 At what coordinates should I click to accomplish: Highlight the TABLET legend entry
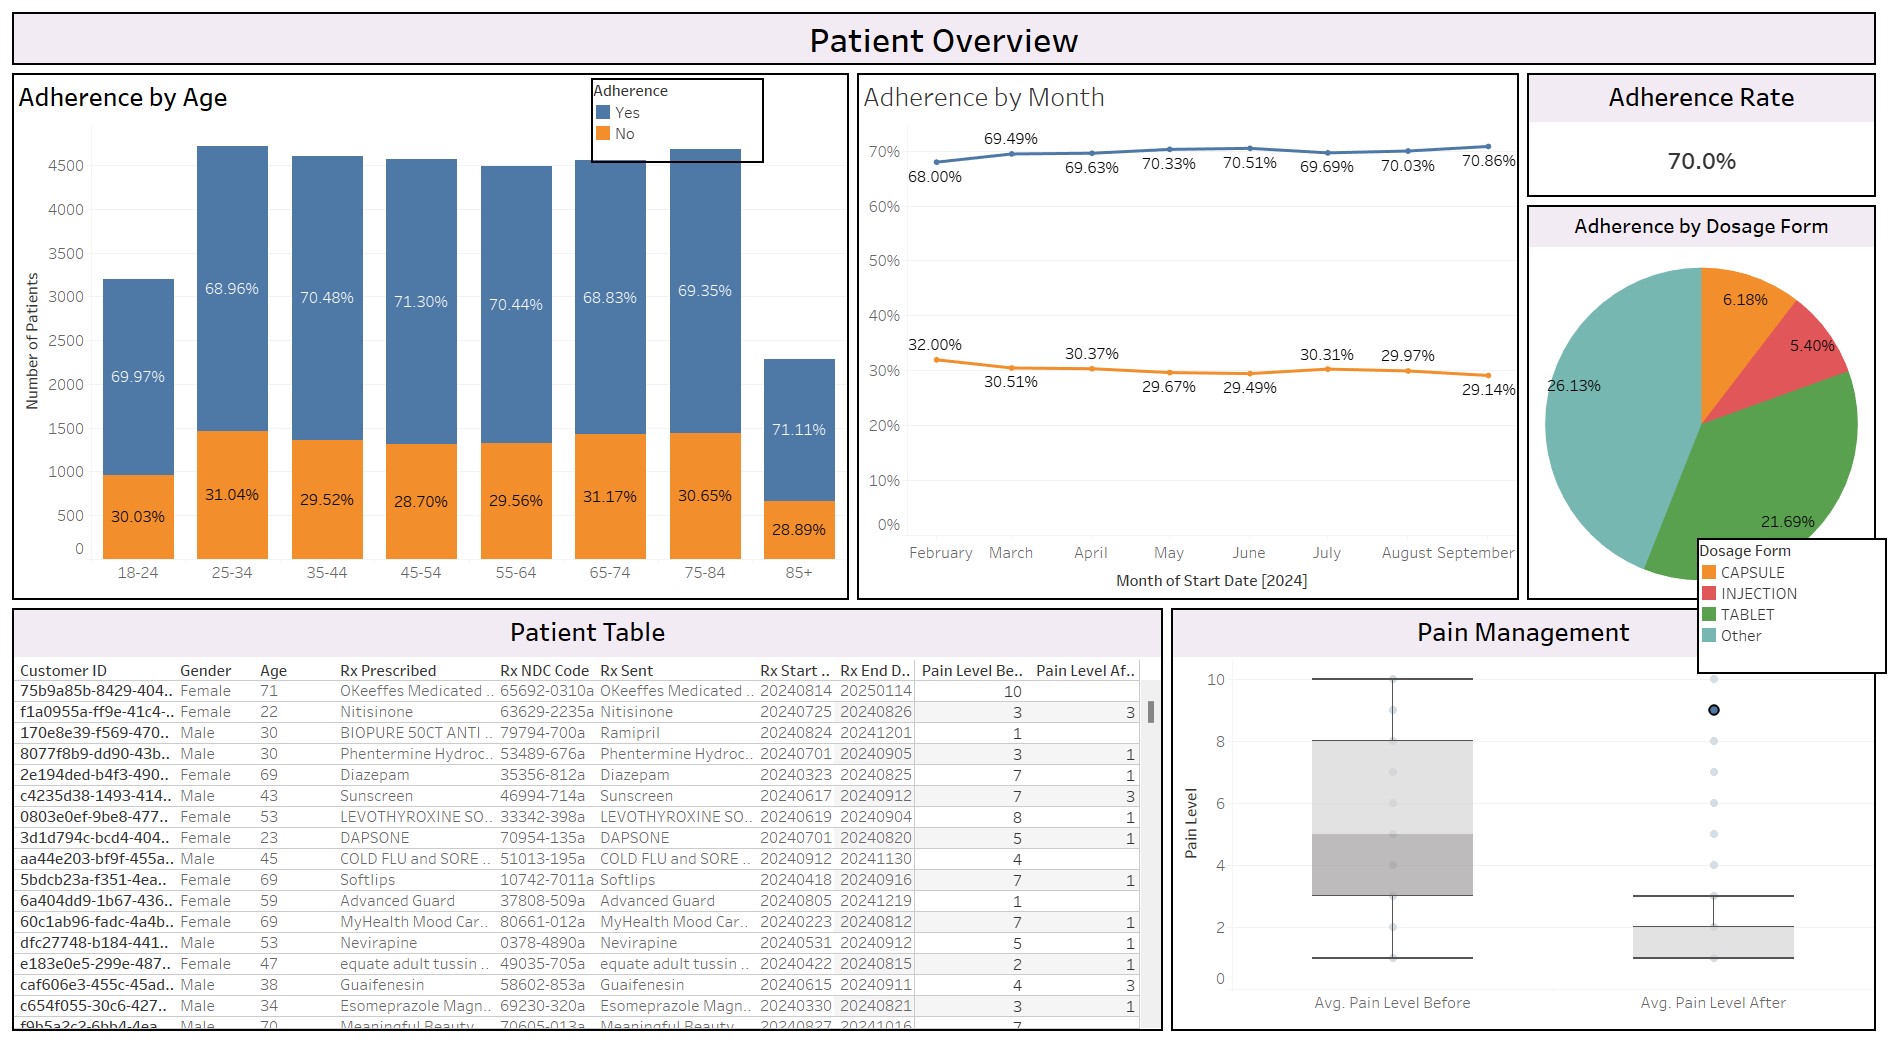pos(1747,615)
